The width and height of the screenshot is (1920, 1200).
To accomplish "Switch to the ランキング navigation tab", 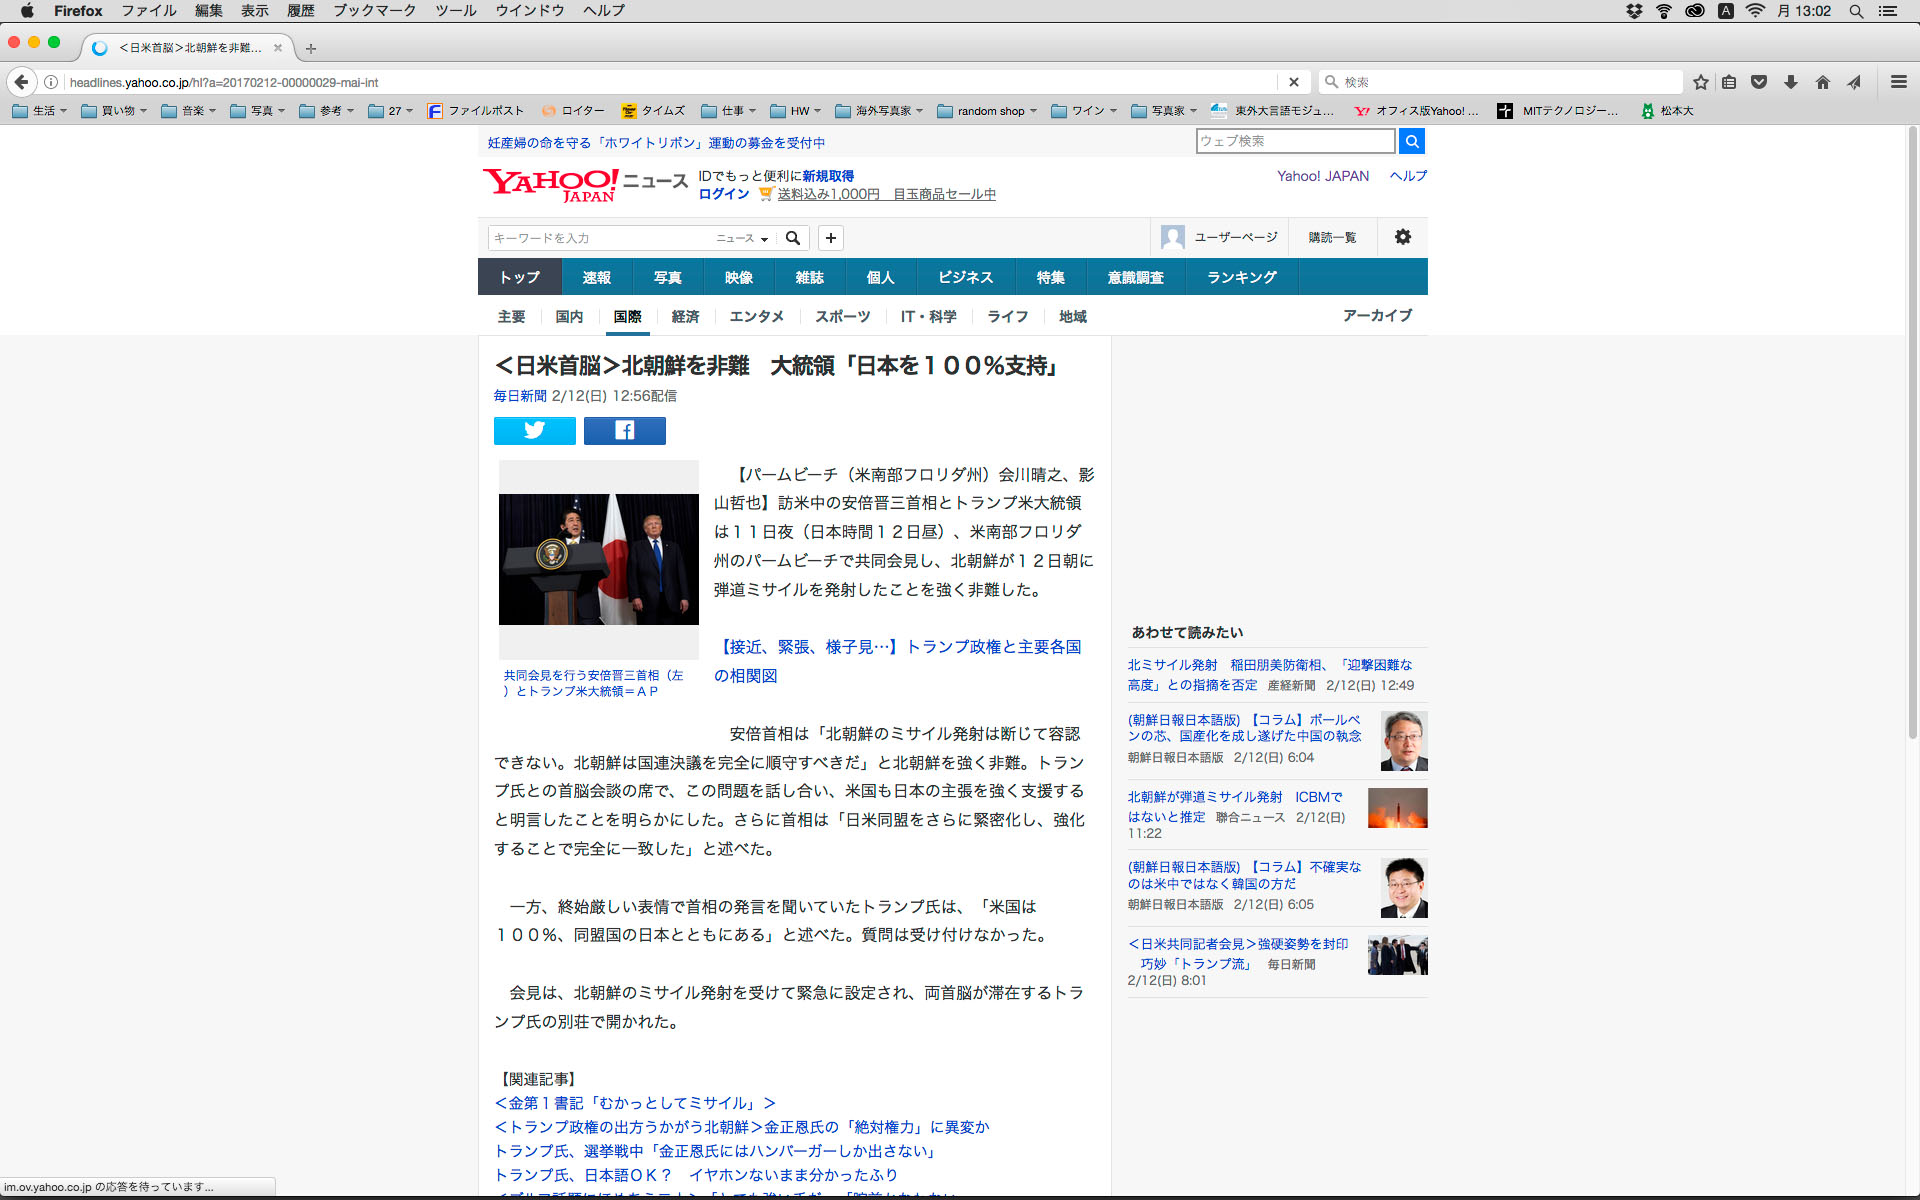I will pos(1241,277).
